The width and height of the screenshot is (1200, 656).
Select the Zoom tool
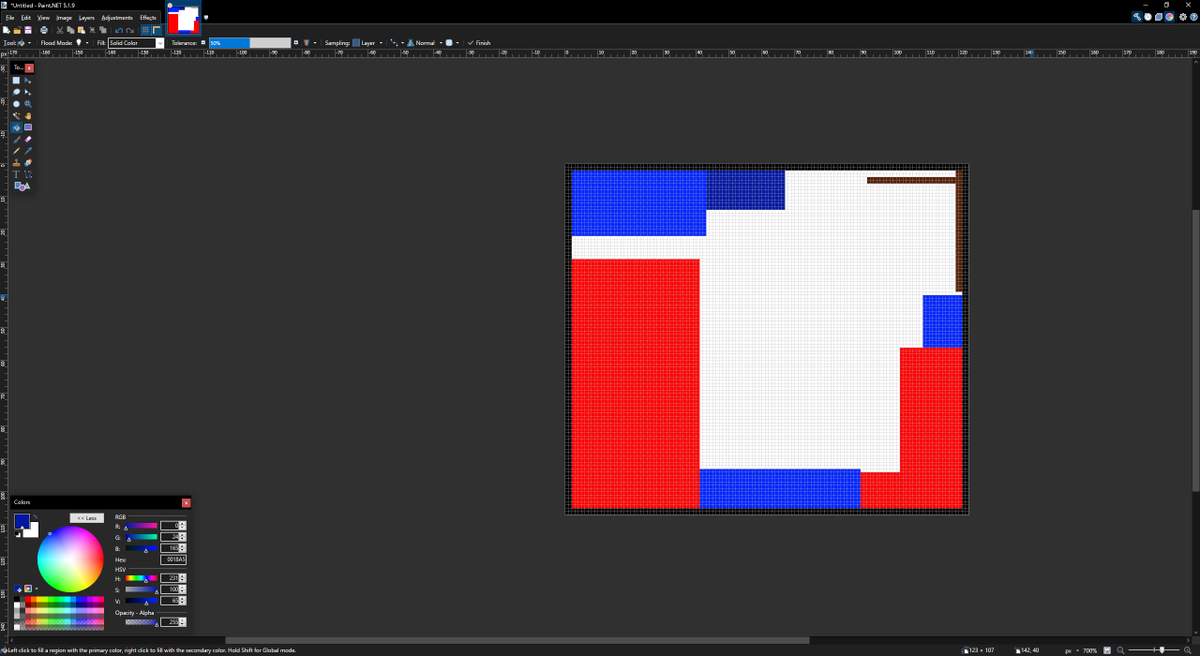(27, 103)
